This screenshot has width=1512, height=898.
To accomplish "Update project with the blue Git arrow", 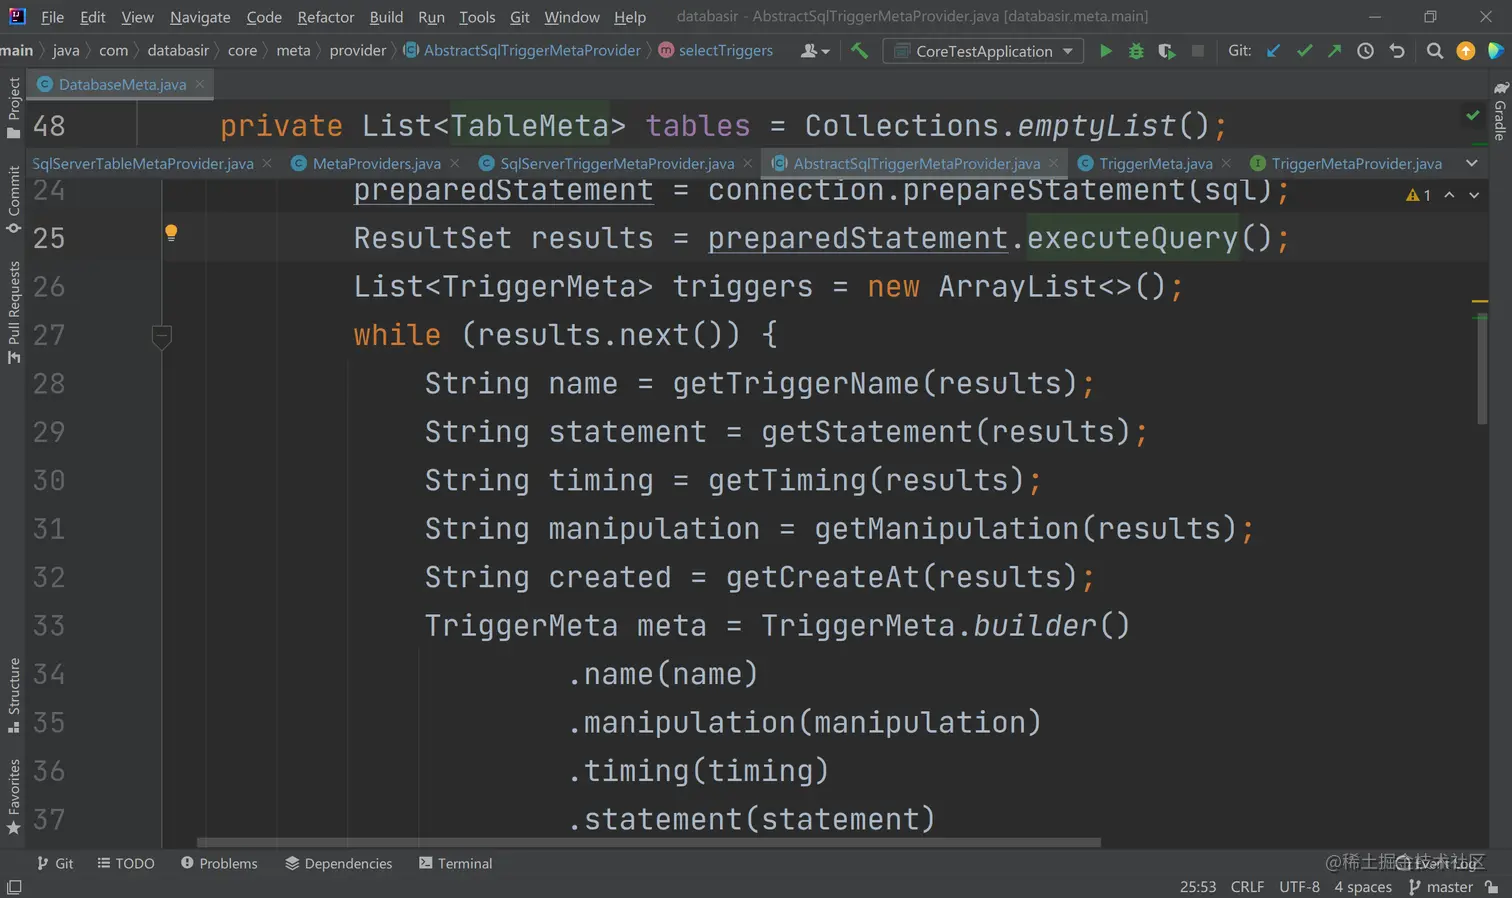I will click(x=1273, y=51).
